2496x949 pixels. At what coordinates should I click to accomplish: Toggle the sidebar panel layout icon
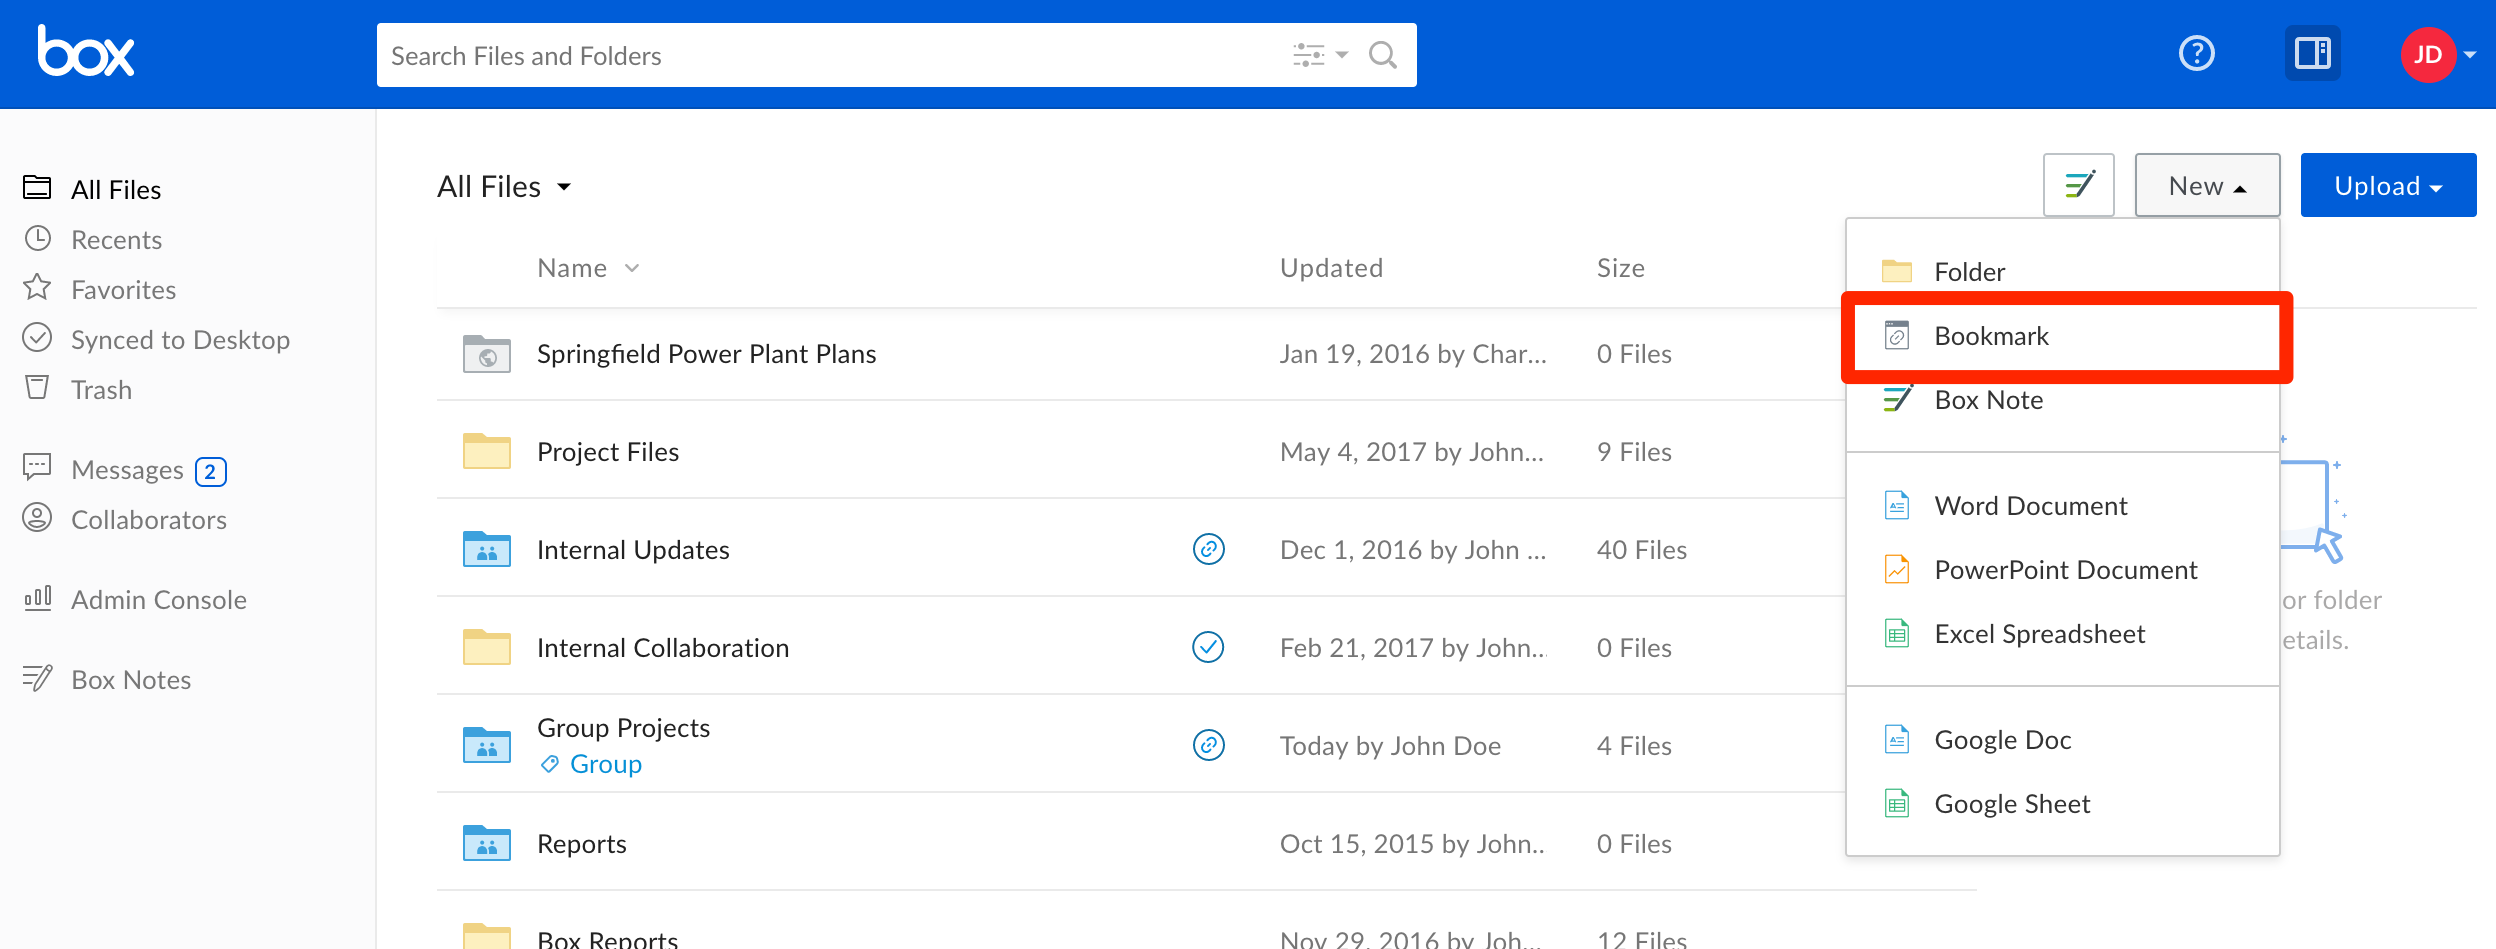coord(2312,53)
